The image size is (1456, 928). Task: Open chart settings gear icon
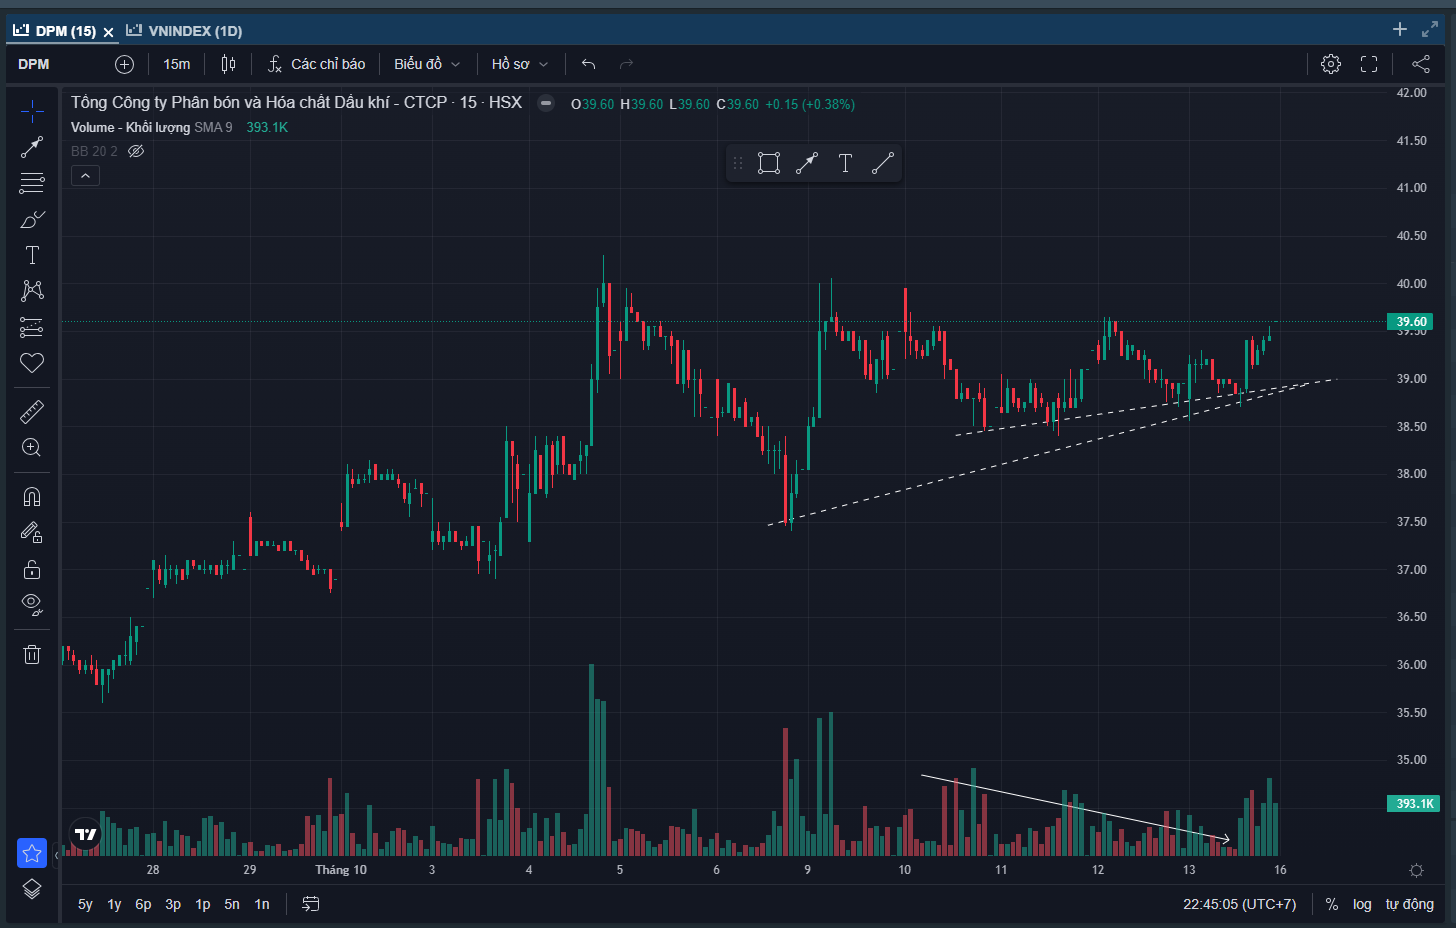click(1330, 64)
